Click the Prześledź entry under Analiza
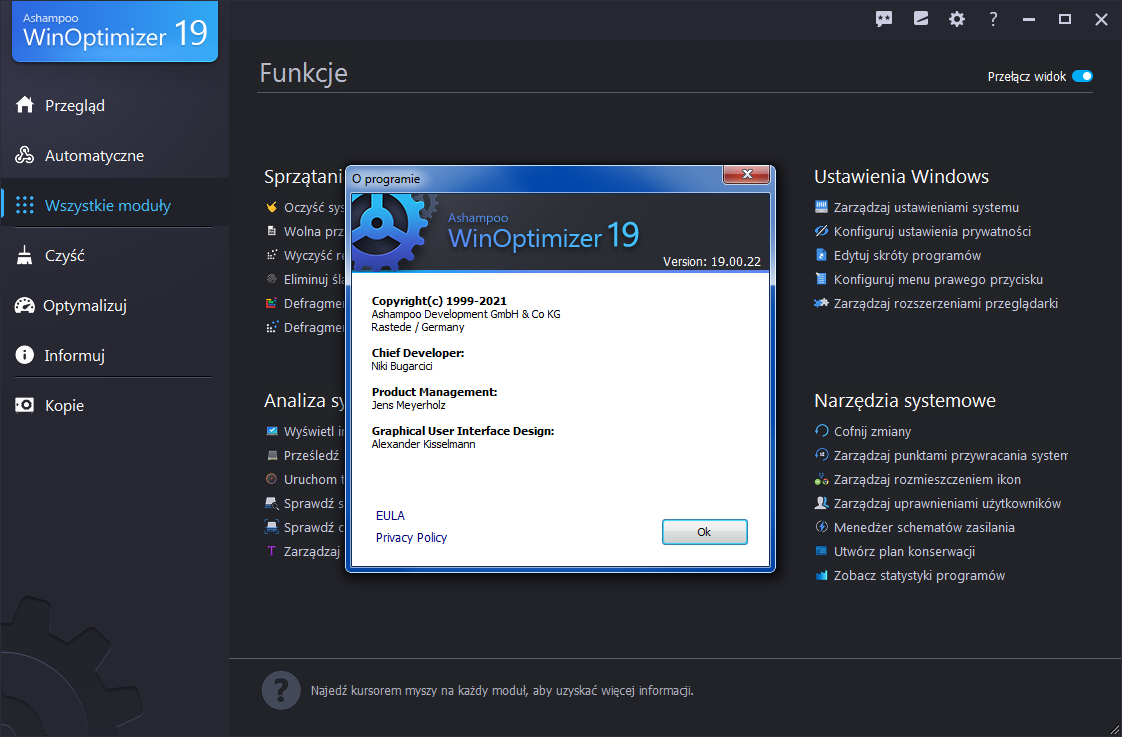Image resolution: width=1122 pixels, height=737 pixels. tap(305, 455)
